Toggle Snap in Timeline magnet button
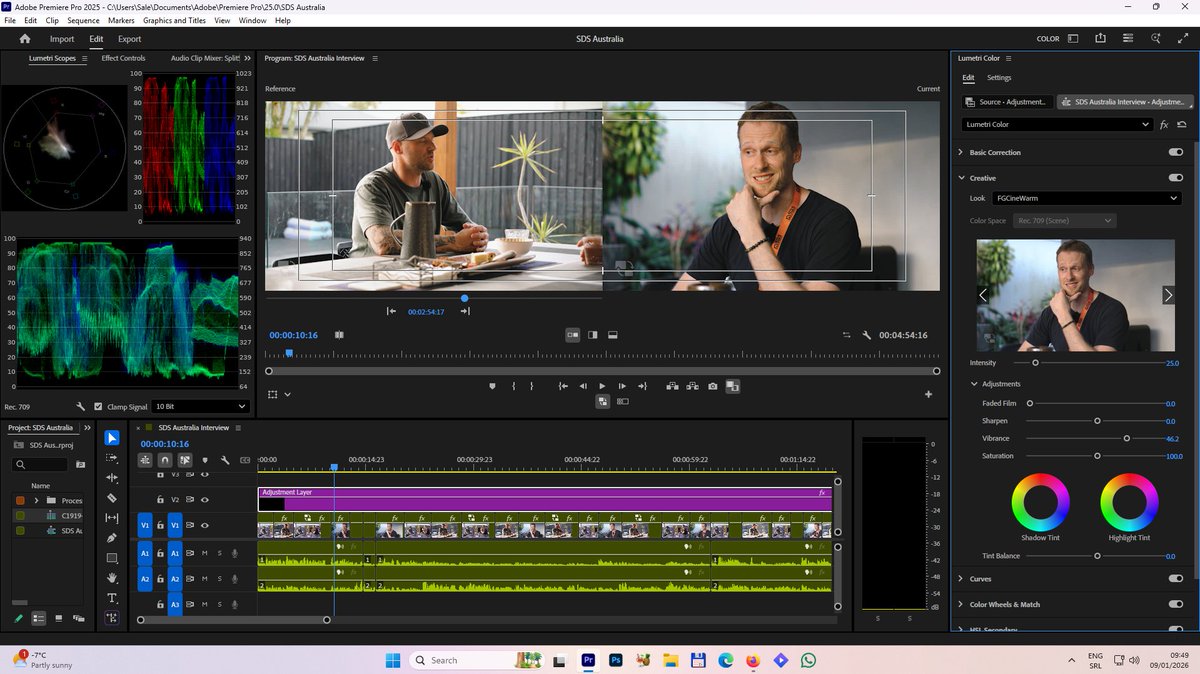 [165, 460]
